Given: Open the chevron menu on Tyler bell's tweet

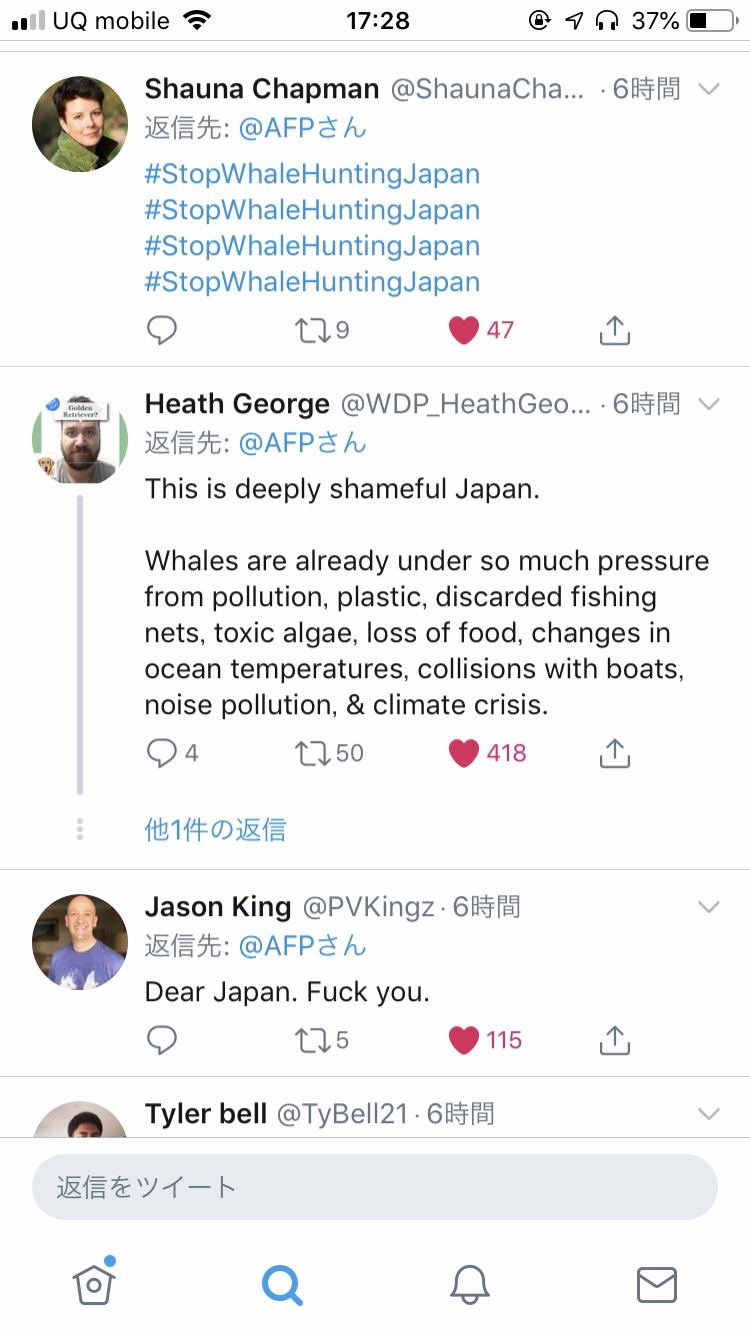Looking at the screenshot, I should point(708,1113).
